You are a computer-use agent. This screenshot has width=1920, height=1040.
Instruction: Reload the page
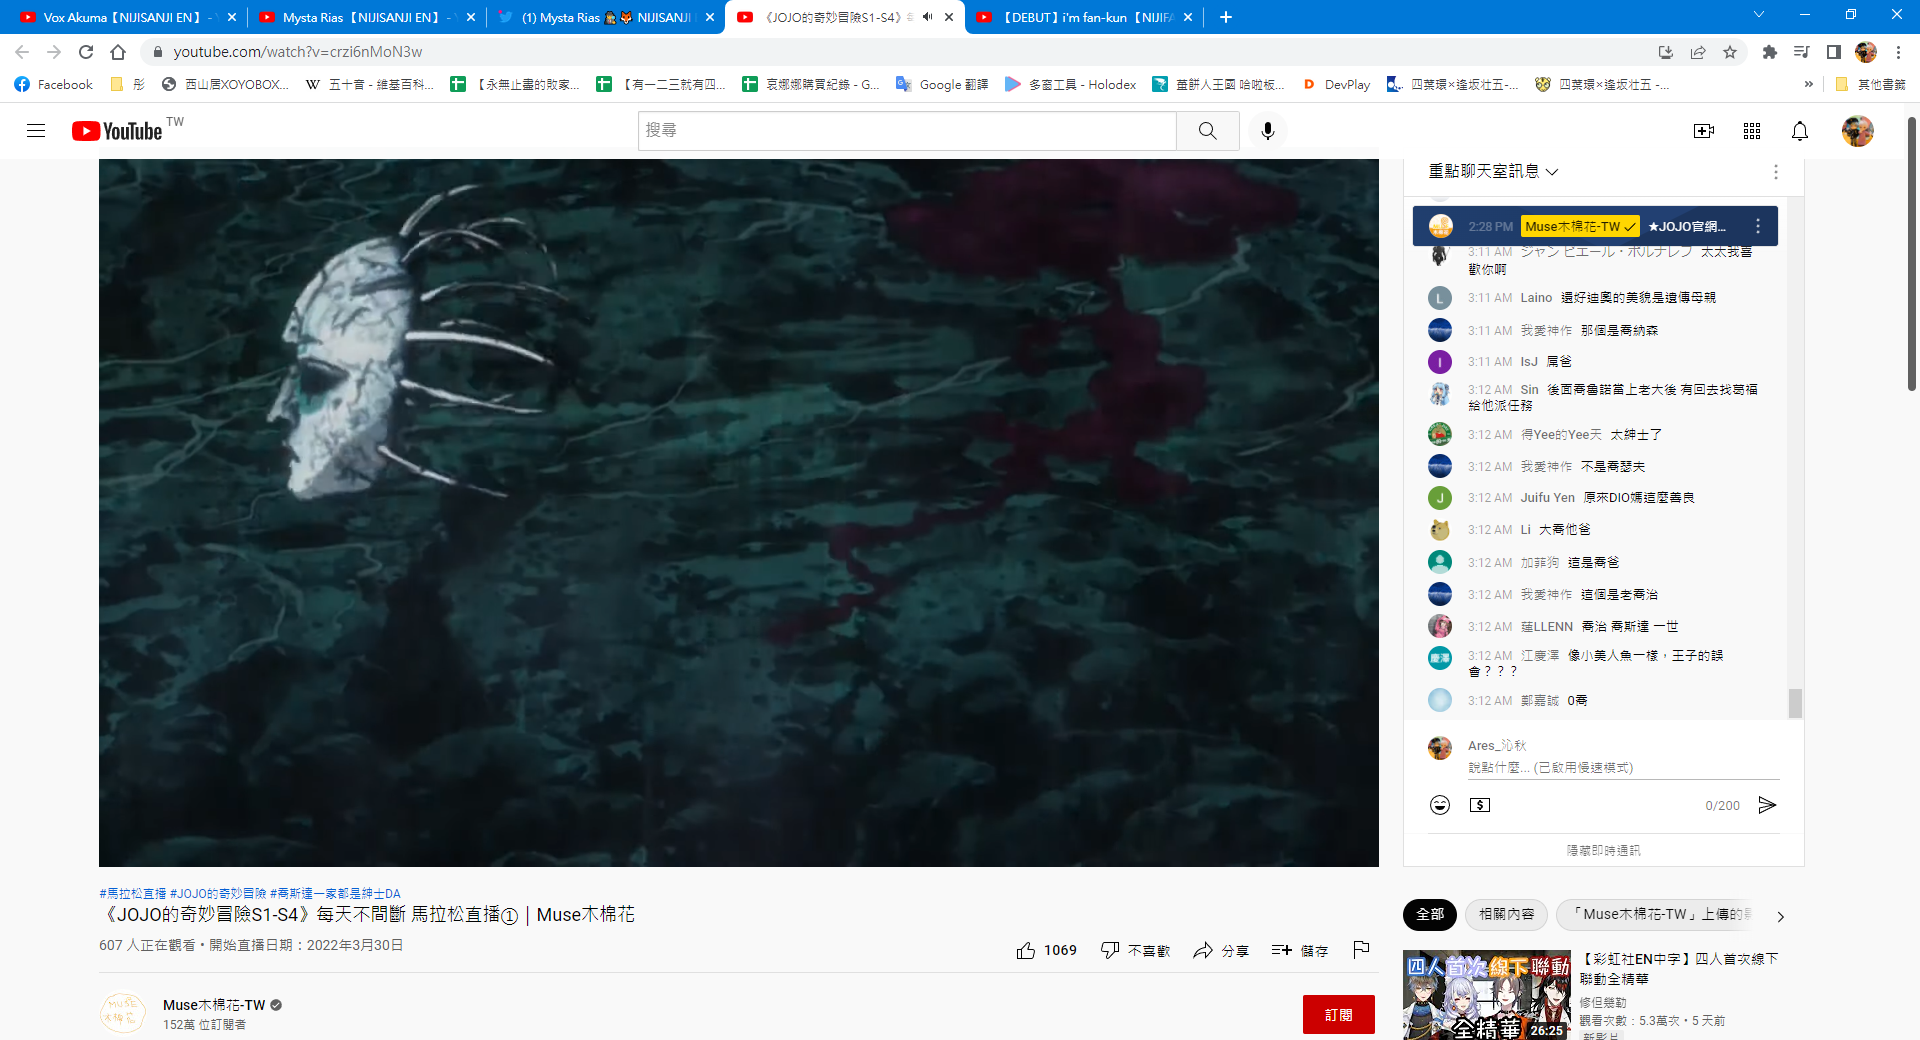[x=86, y=52]
